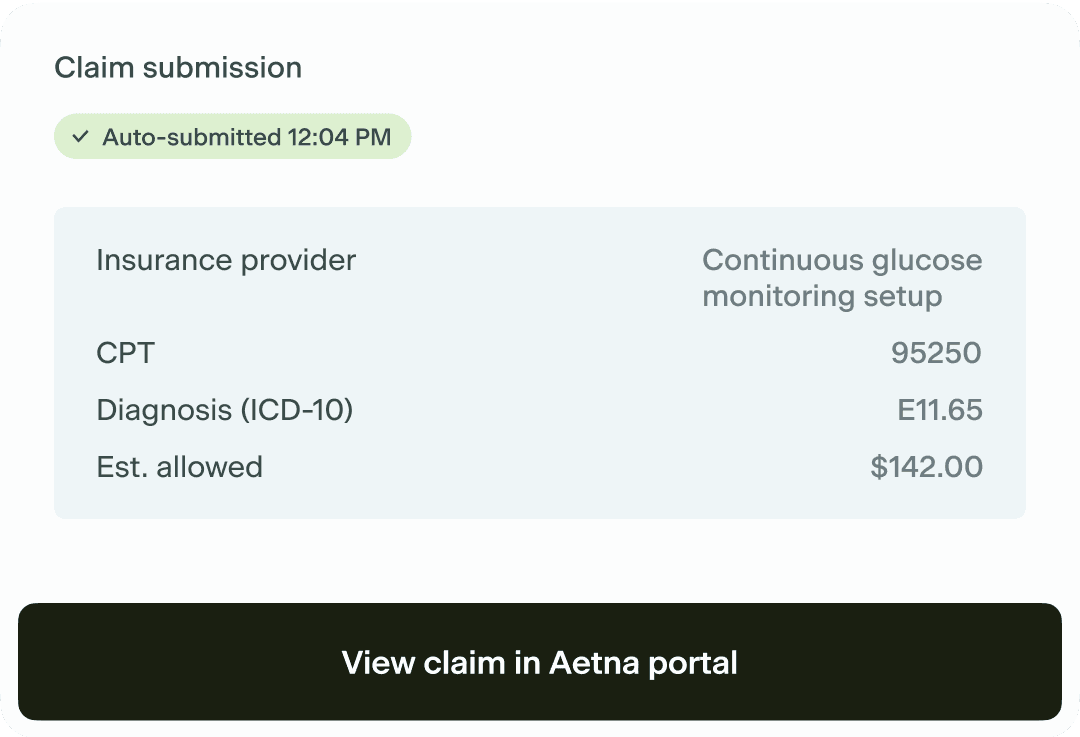Select the CPT code 95250
Viewport: 1080px width, 737px height.
(936, 353)
